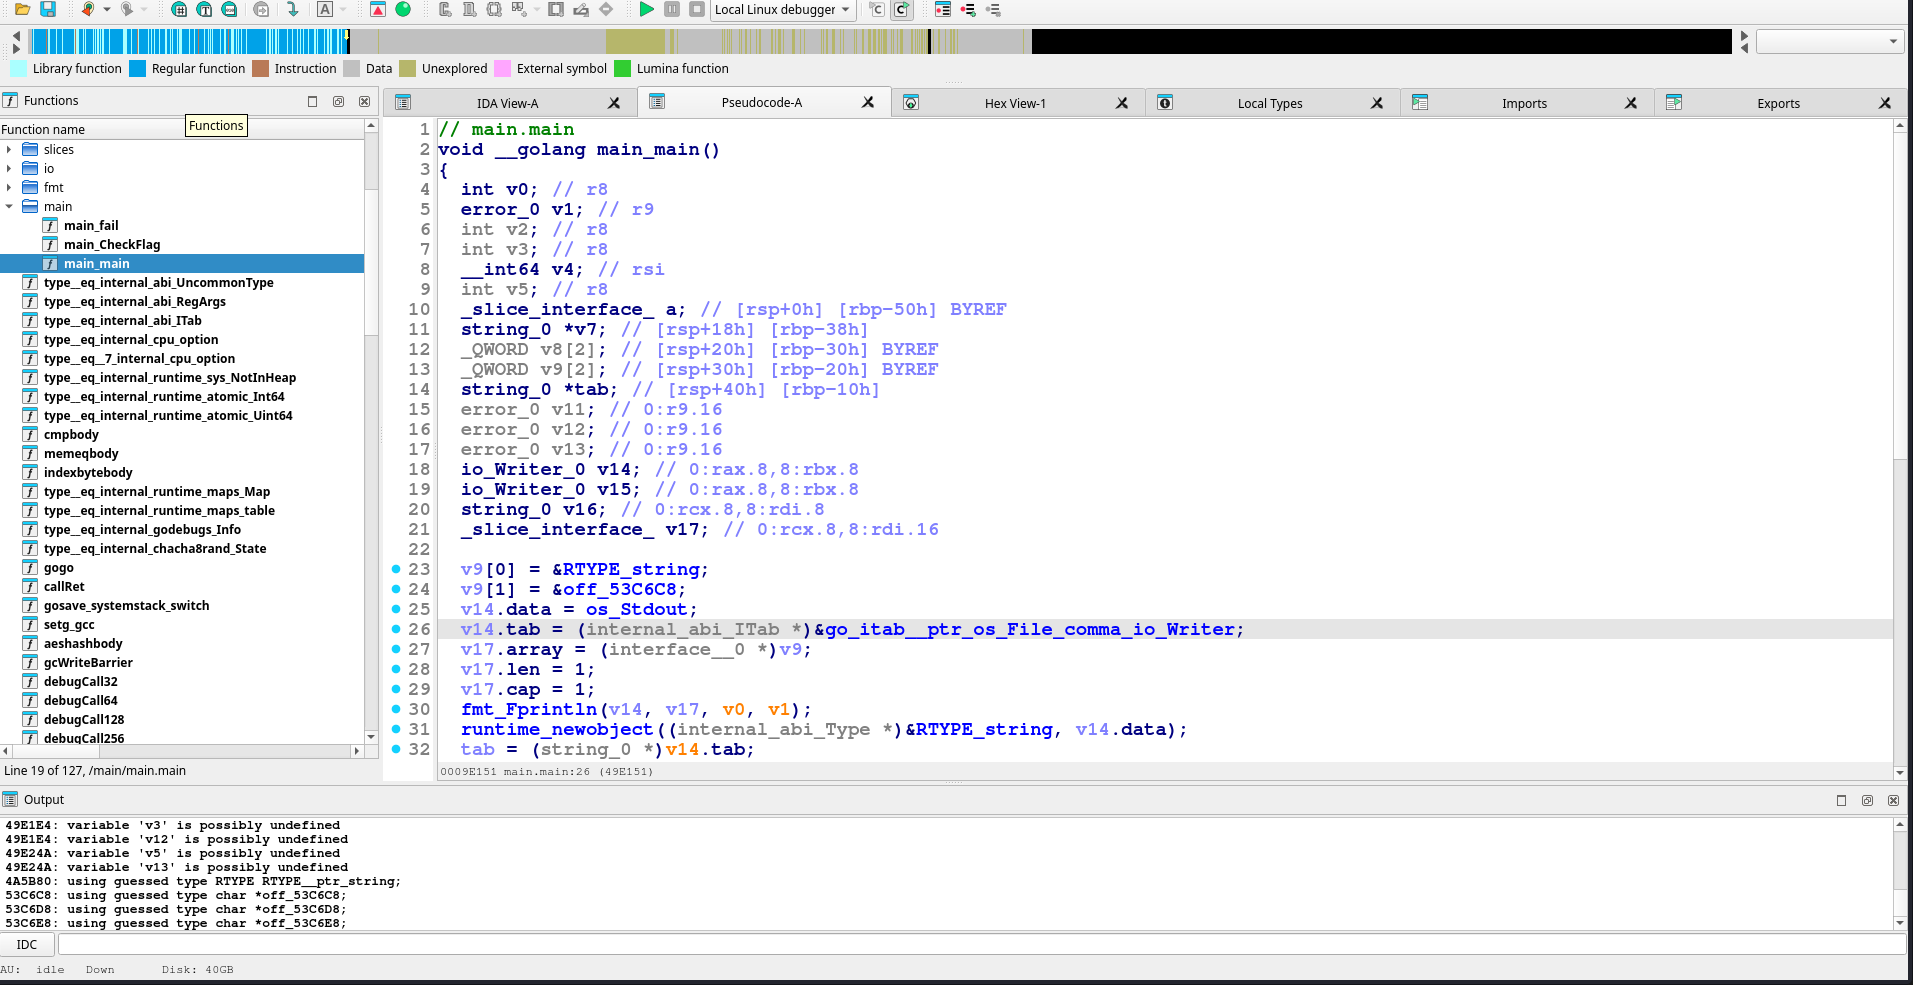Click the pause process icon in the toolbar
Image resolution: width=1913 pixels, height=985 pixels.
pyautogui.click(x=672, y=9)
